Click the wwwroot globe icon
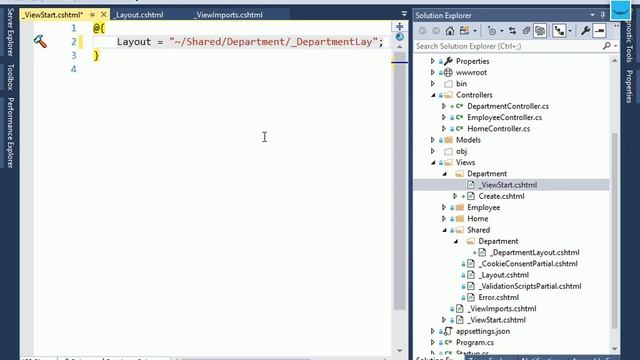This screenshot has width=640, height=360. (x=448, y=72)
